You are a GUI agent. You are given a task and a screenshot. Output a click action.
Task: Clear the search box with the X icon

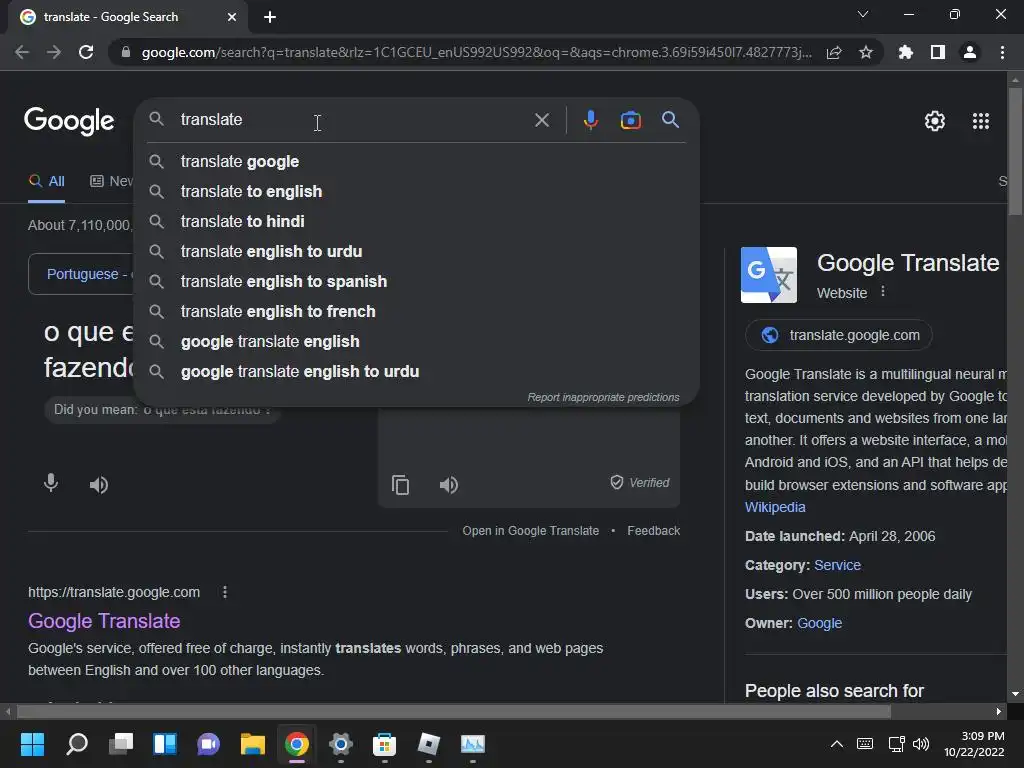tap(541, 120)
